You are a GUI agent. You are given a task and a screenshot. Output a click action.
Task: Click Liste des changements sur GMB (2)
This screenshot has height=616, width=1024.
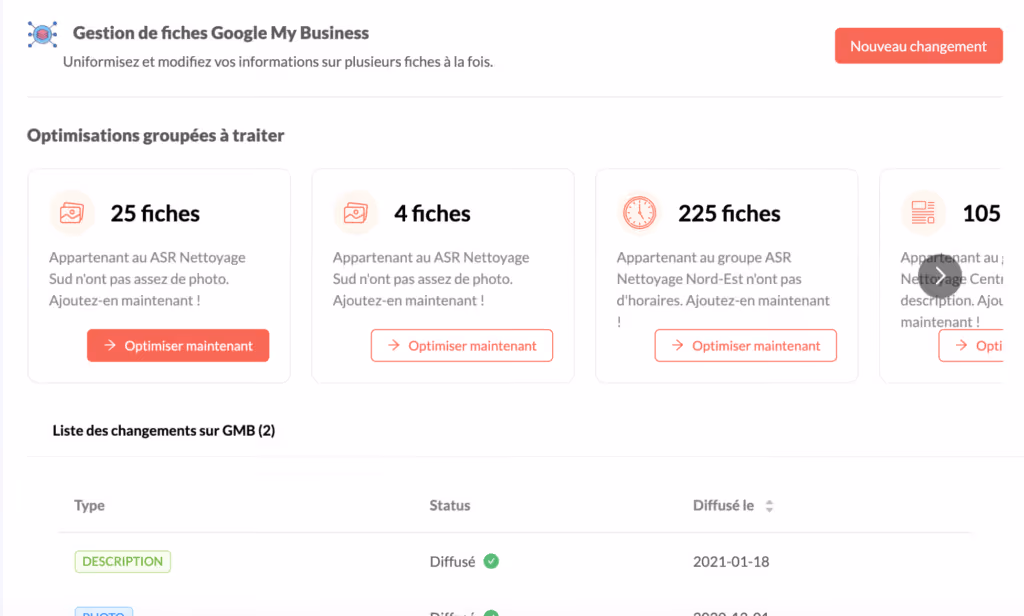point(164,430)
